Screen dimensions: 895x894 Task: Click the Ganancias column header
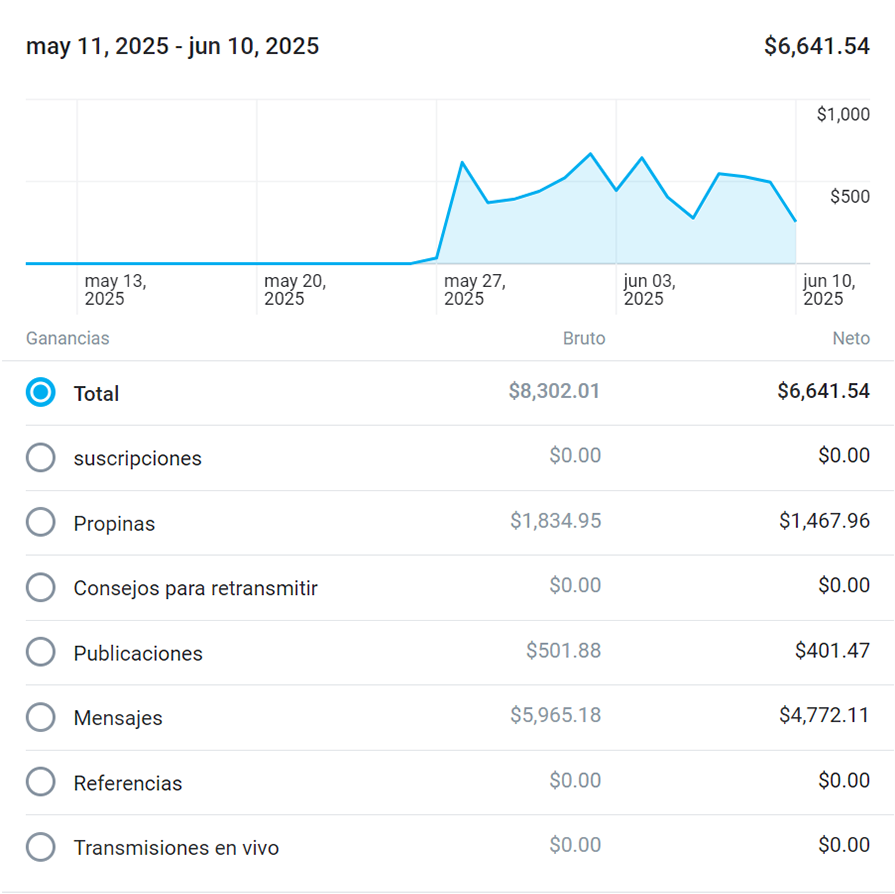[68, 338]
